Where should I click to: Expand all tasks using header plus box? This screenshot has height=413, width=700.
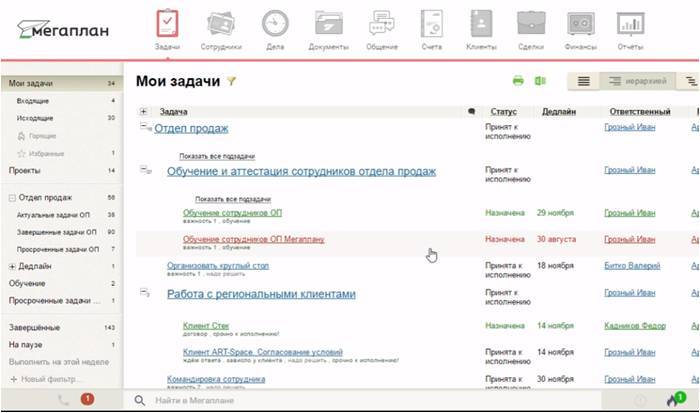click(143, 112)
